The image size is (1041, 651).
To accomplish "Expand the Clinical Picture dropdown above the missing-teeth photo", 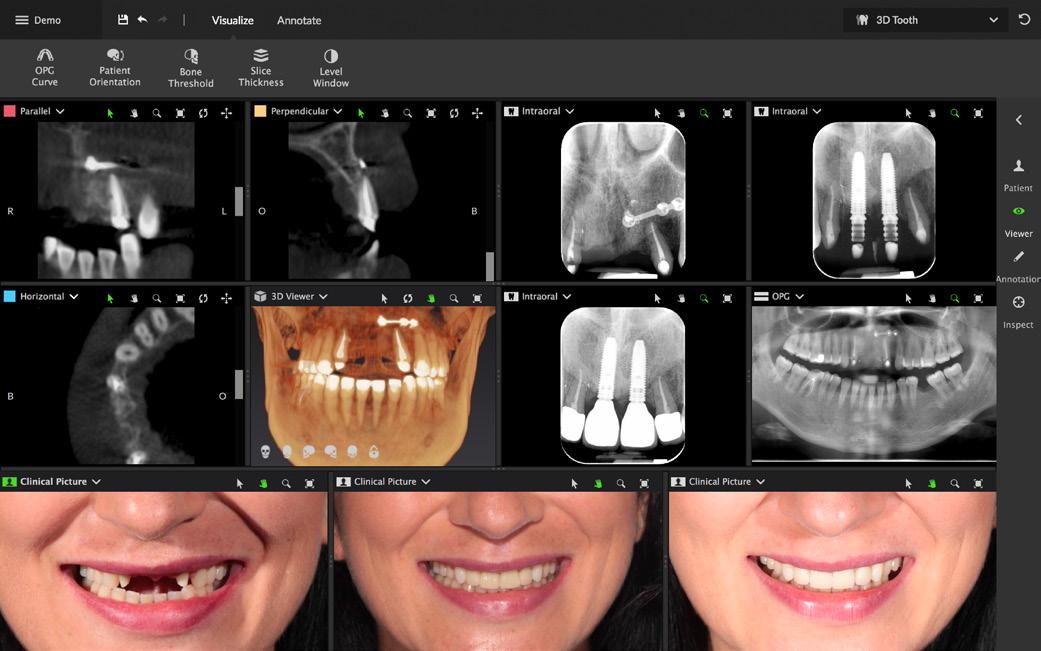I will click(96, 482).
